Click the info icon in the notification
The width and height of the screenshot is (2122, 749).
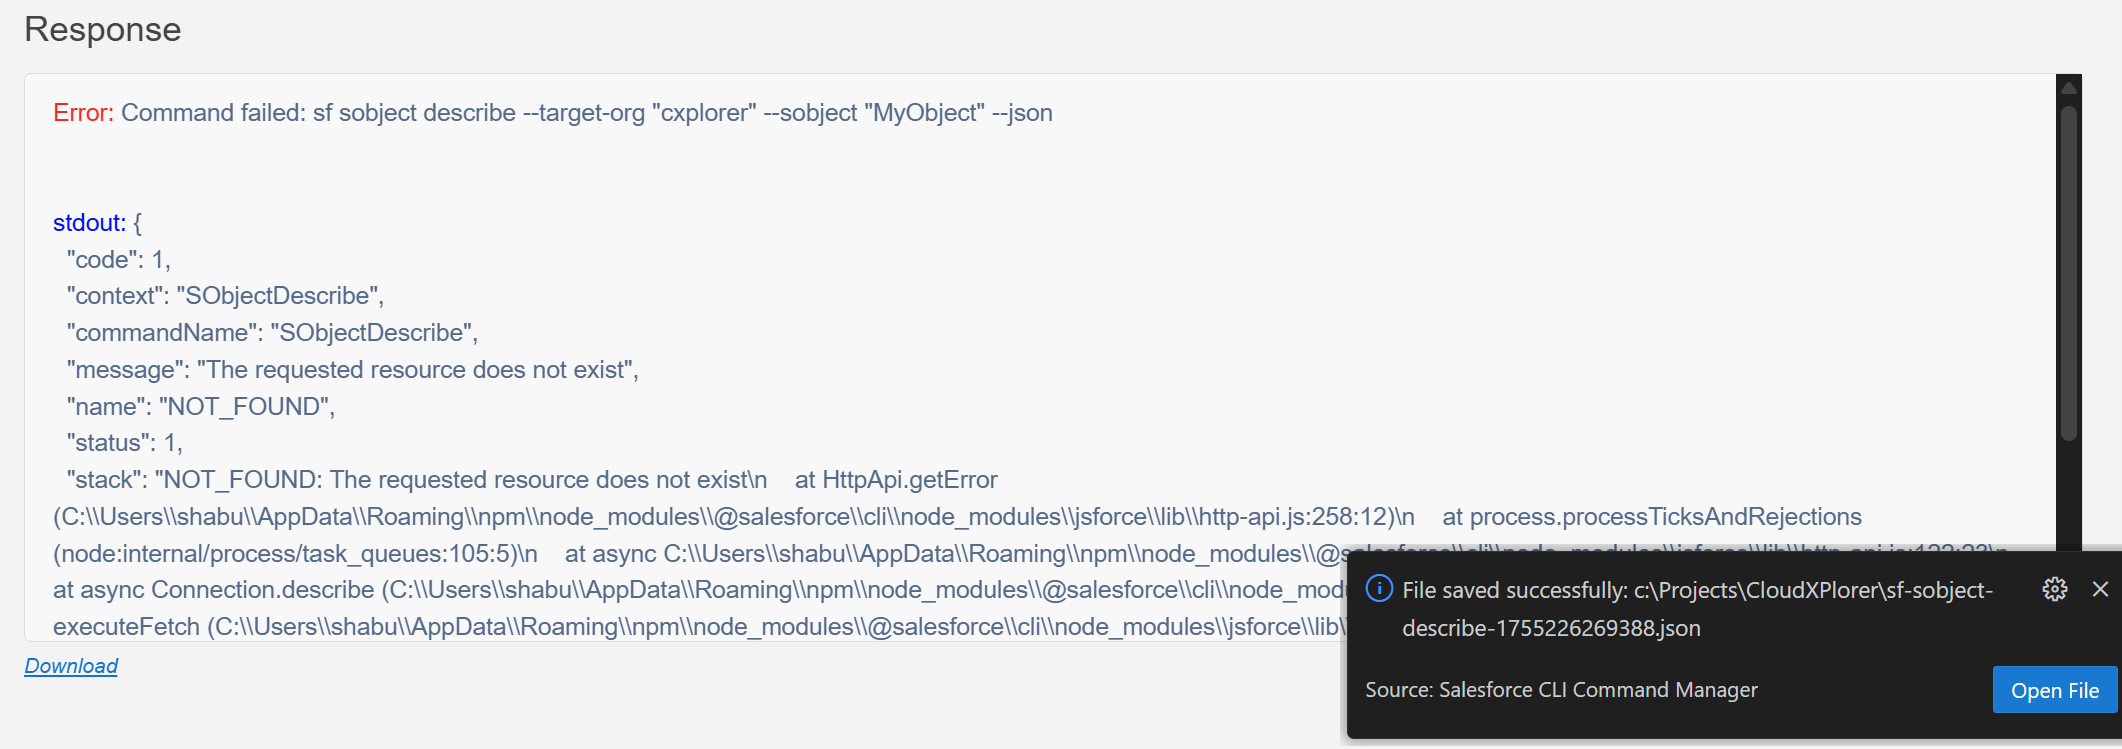[x=1379, y=588]
